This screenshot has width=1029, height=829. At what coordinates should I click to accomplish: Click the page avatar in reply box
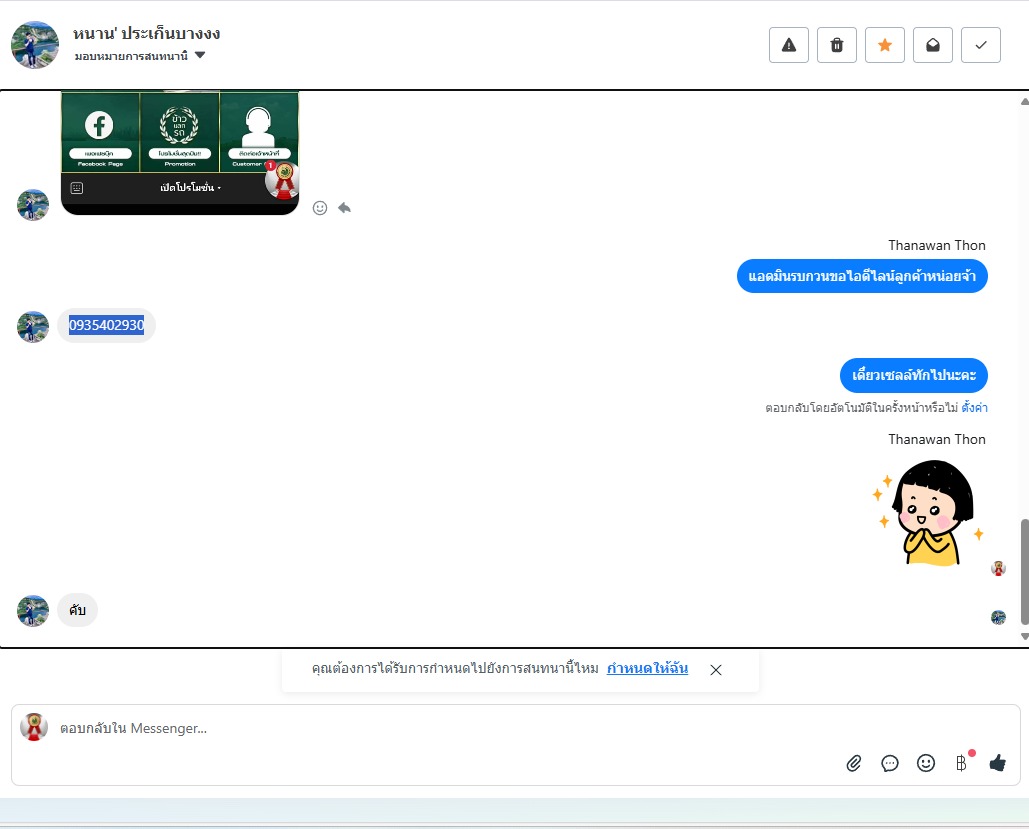pyautogui.click(x=34, y=727)
